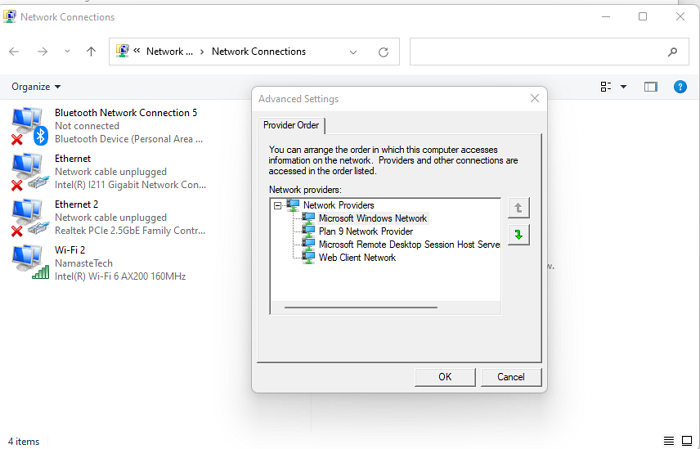
Task: Select Plan 9 Network Provider
Action: point(366,231)
